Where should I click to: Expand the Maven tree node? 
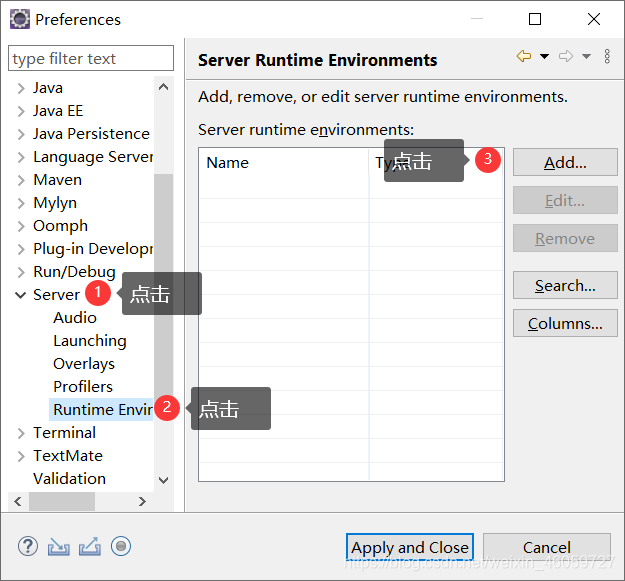[21, 180]
